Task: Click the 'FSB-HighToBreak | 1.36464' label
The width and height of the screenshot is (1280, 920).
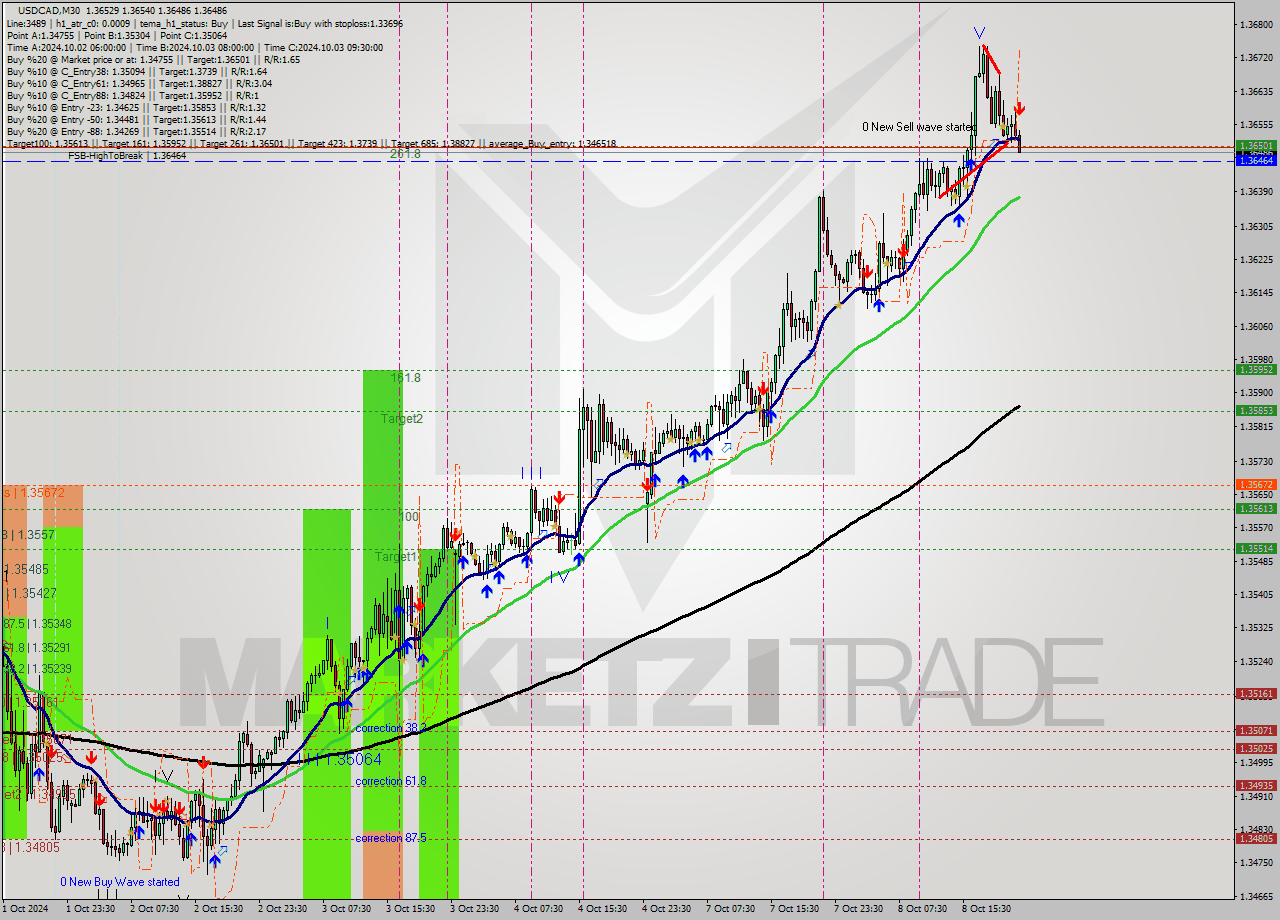Action: pyautogui.click(x=127, y=156)
